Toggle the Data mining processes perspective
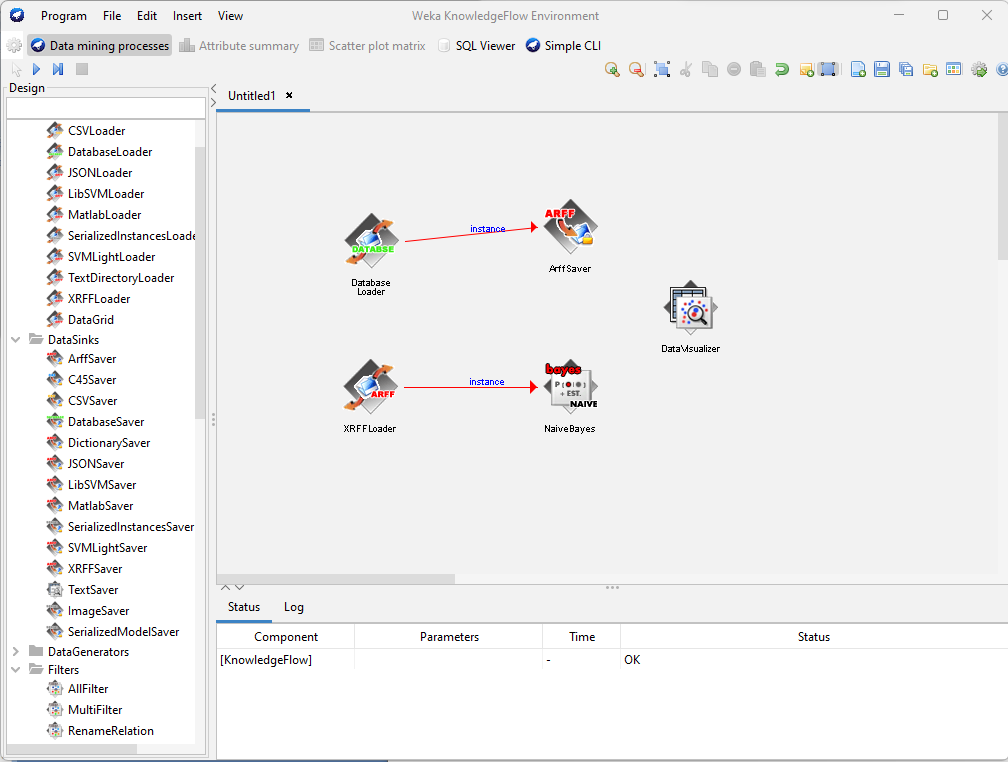 (x=100, y=45)
